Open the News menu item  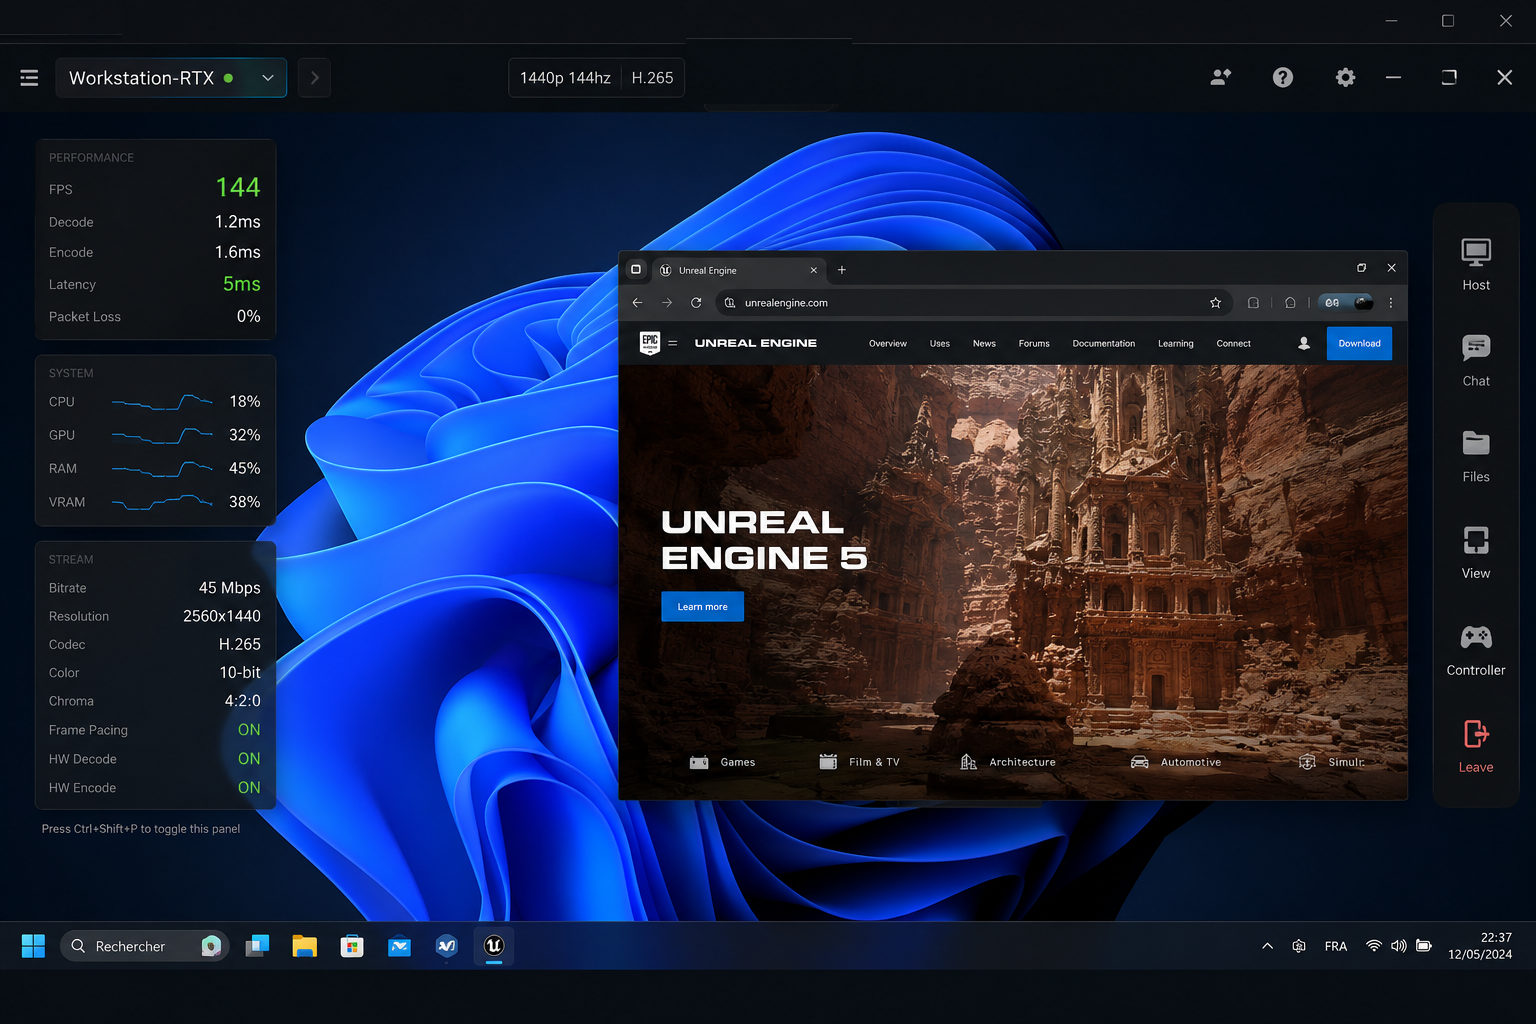(984, 343)
